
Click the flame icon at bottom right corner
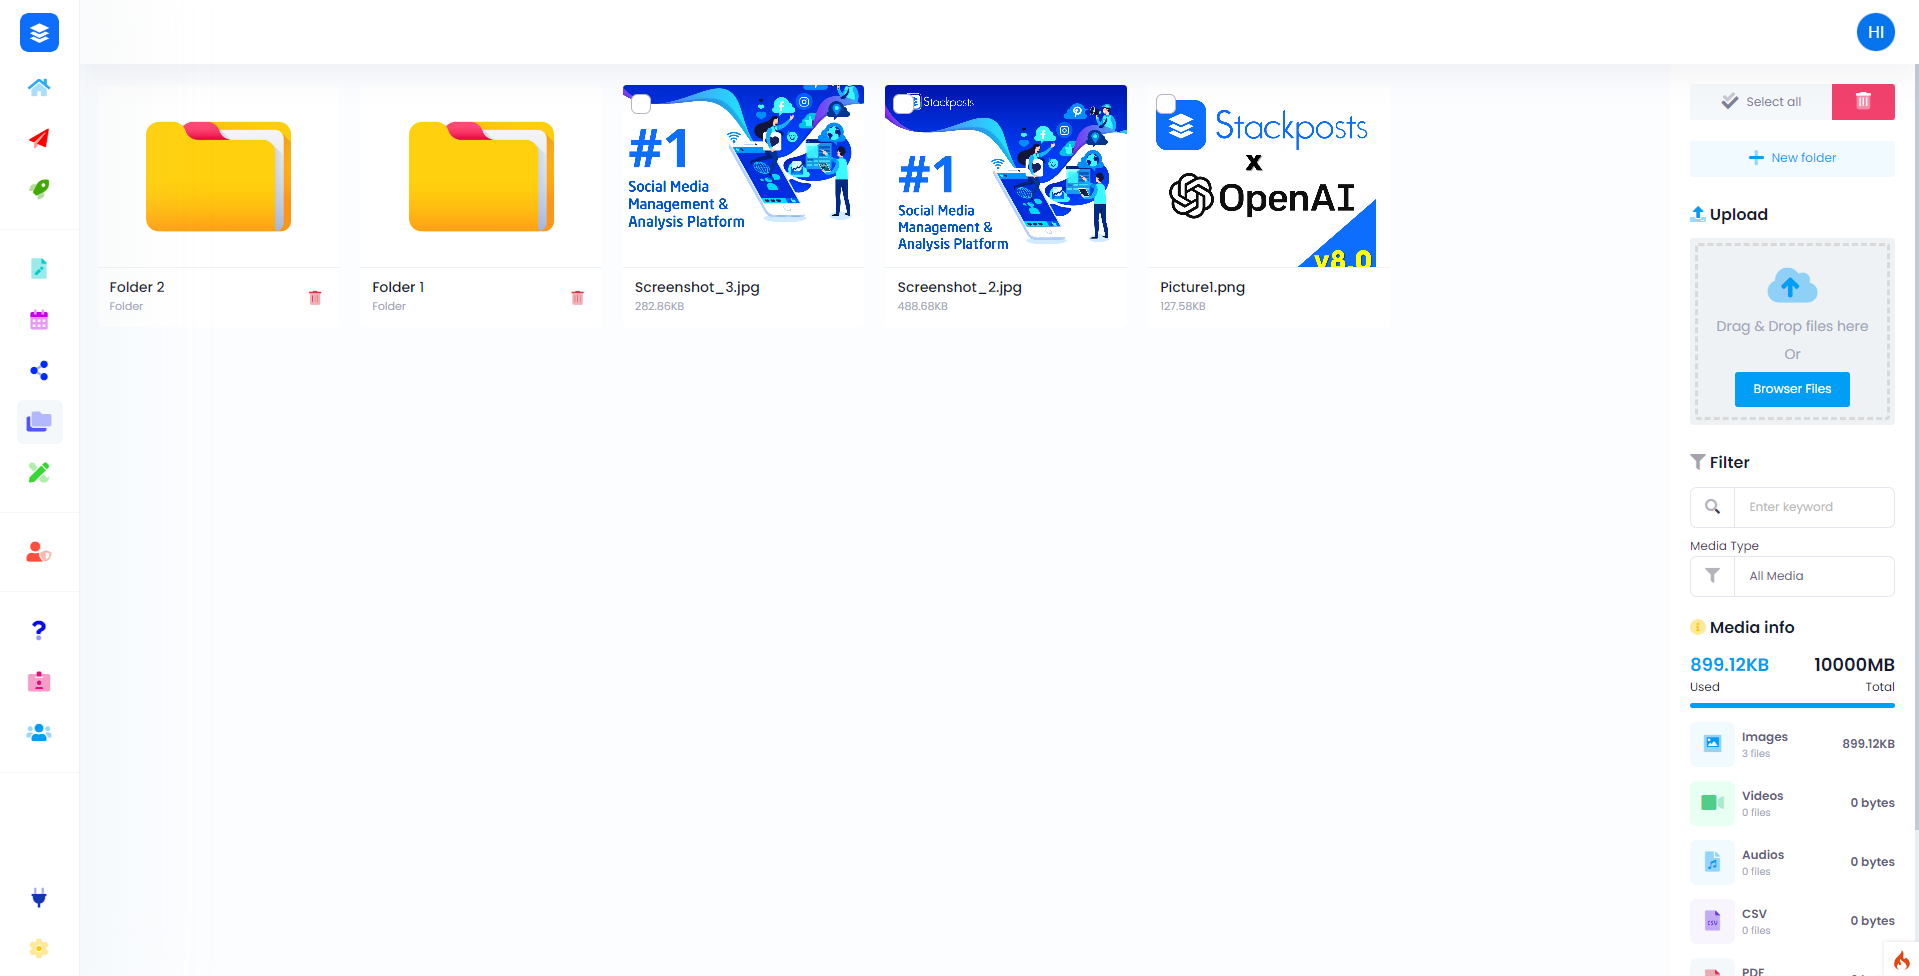[1901, 960]
